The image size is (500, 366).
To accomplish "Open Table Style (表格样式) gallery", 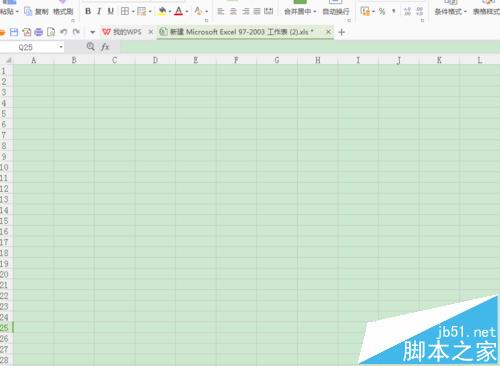I will (486, 12).
